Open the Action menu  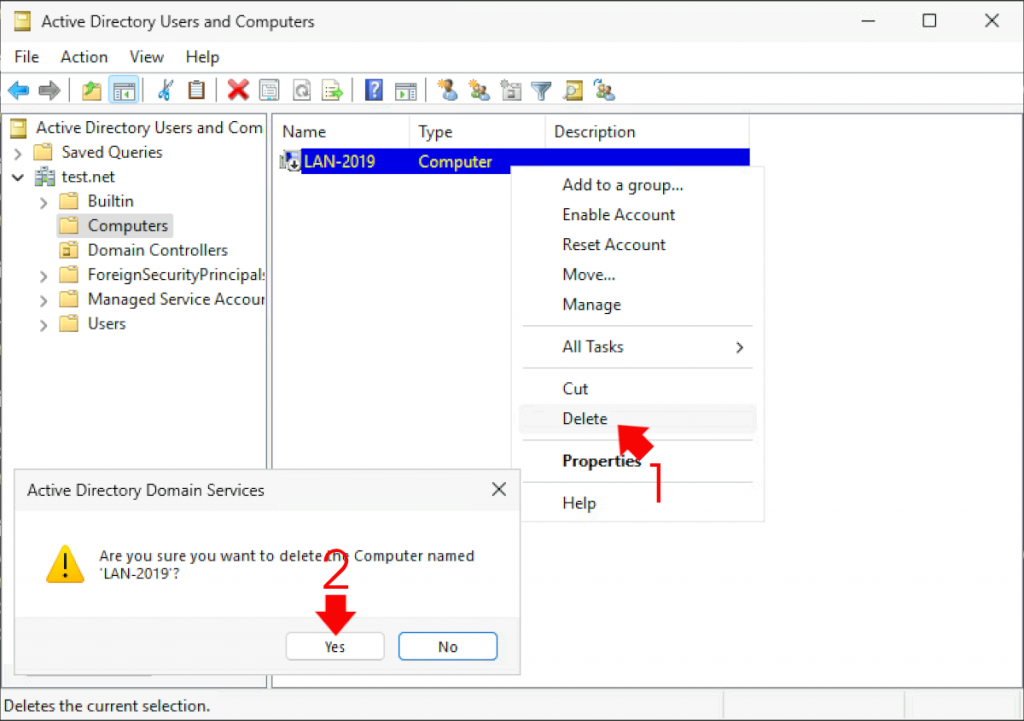coord(84,57)
